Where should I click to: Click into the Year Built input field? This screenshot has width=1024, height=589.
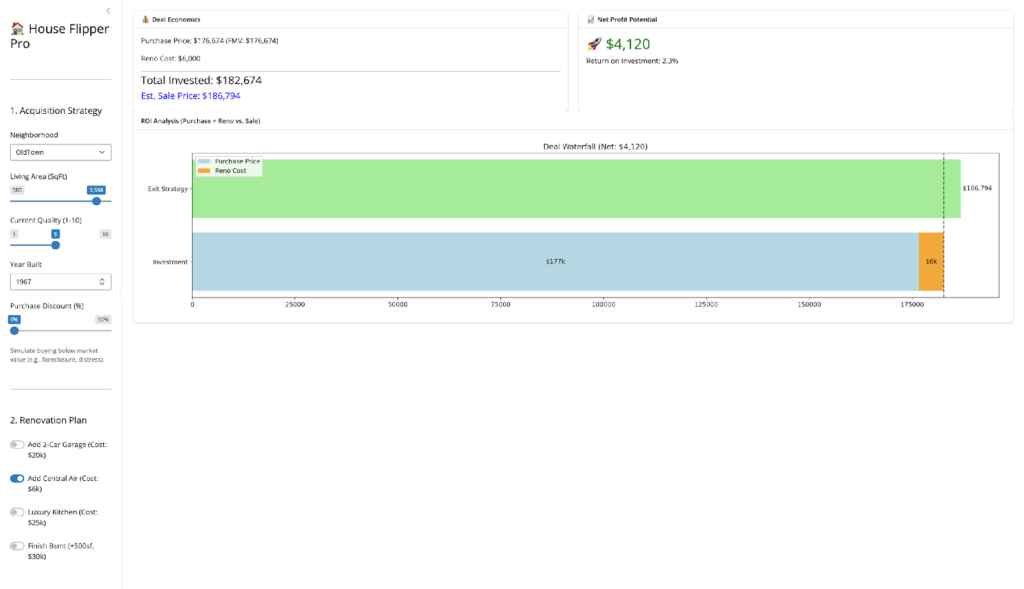click(x=50, y=282)
